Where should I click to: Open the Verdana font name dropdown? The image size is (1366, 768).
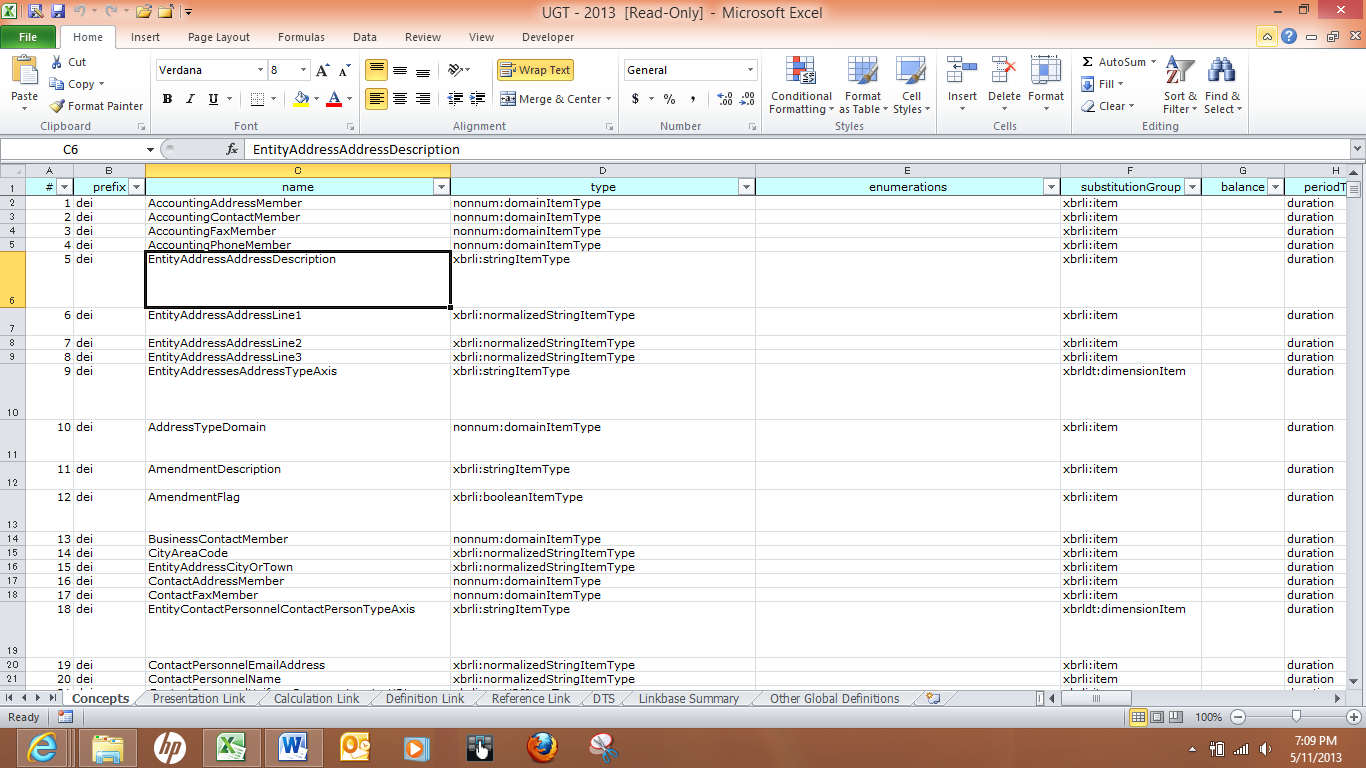pyautogui.click(x=262, y=70)
